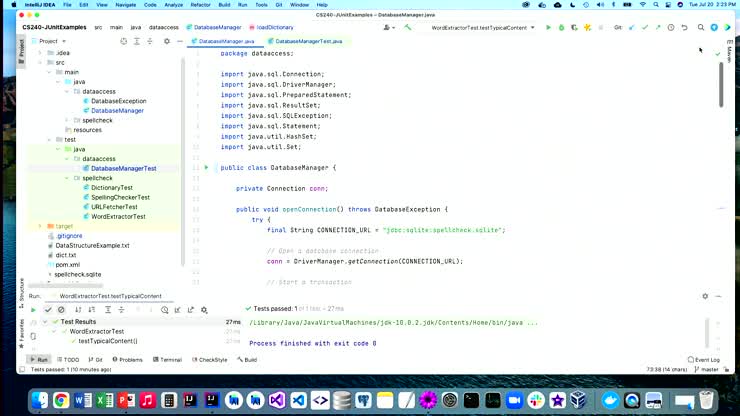Collapse the test folder node
Screen dimensions: 740x416
tap(49, 140)
